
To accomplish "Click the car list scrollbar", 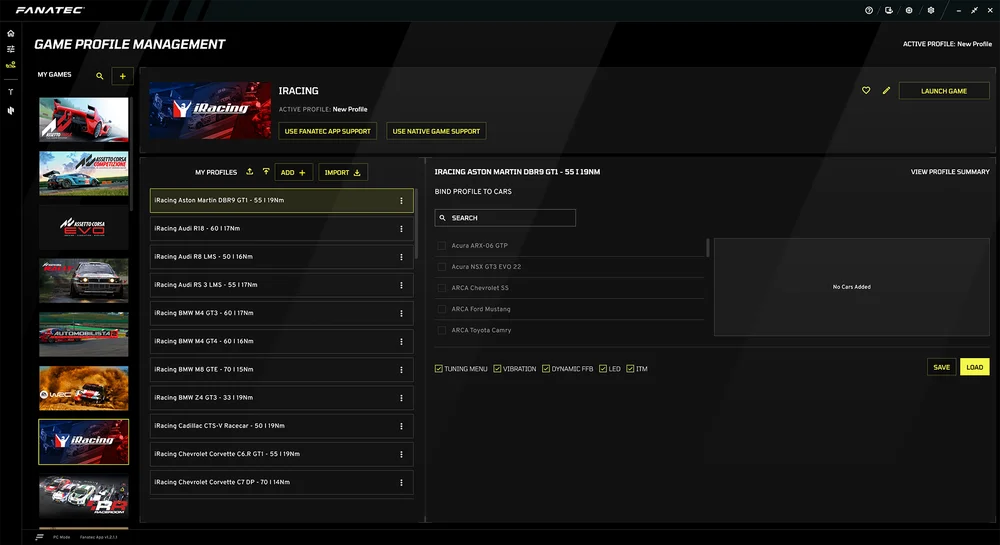I will pos(708,248).
